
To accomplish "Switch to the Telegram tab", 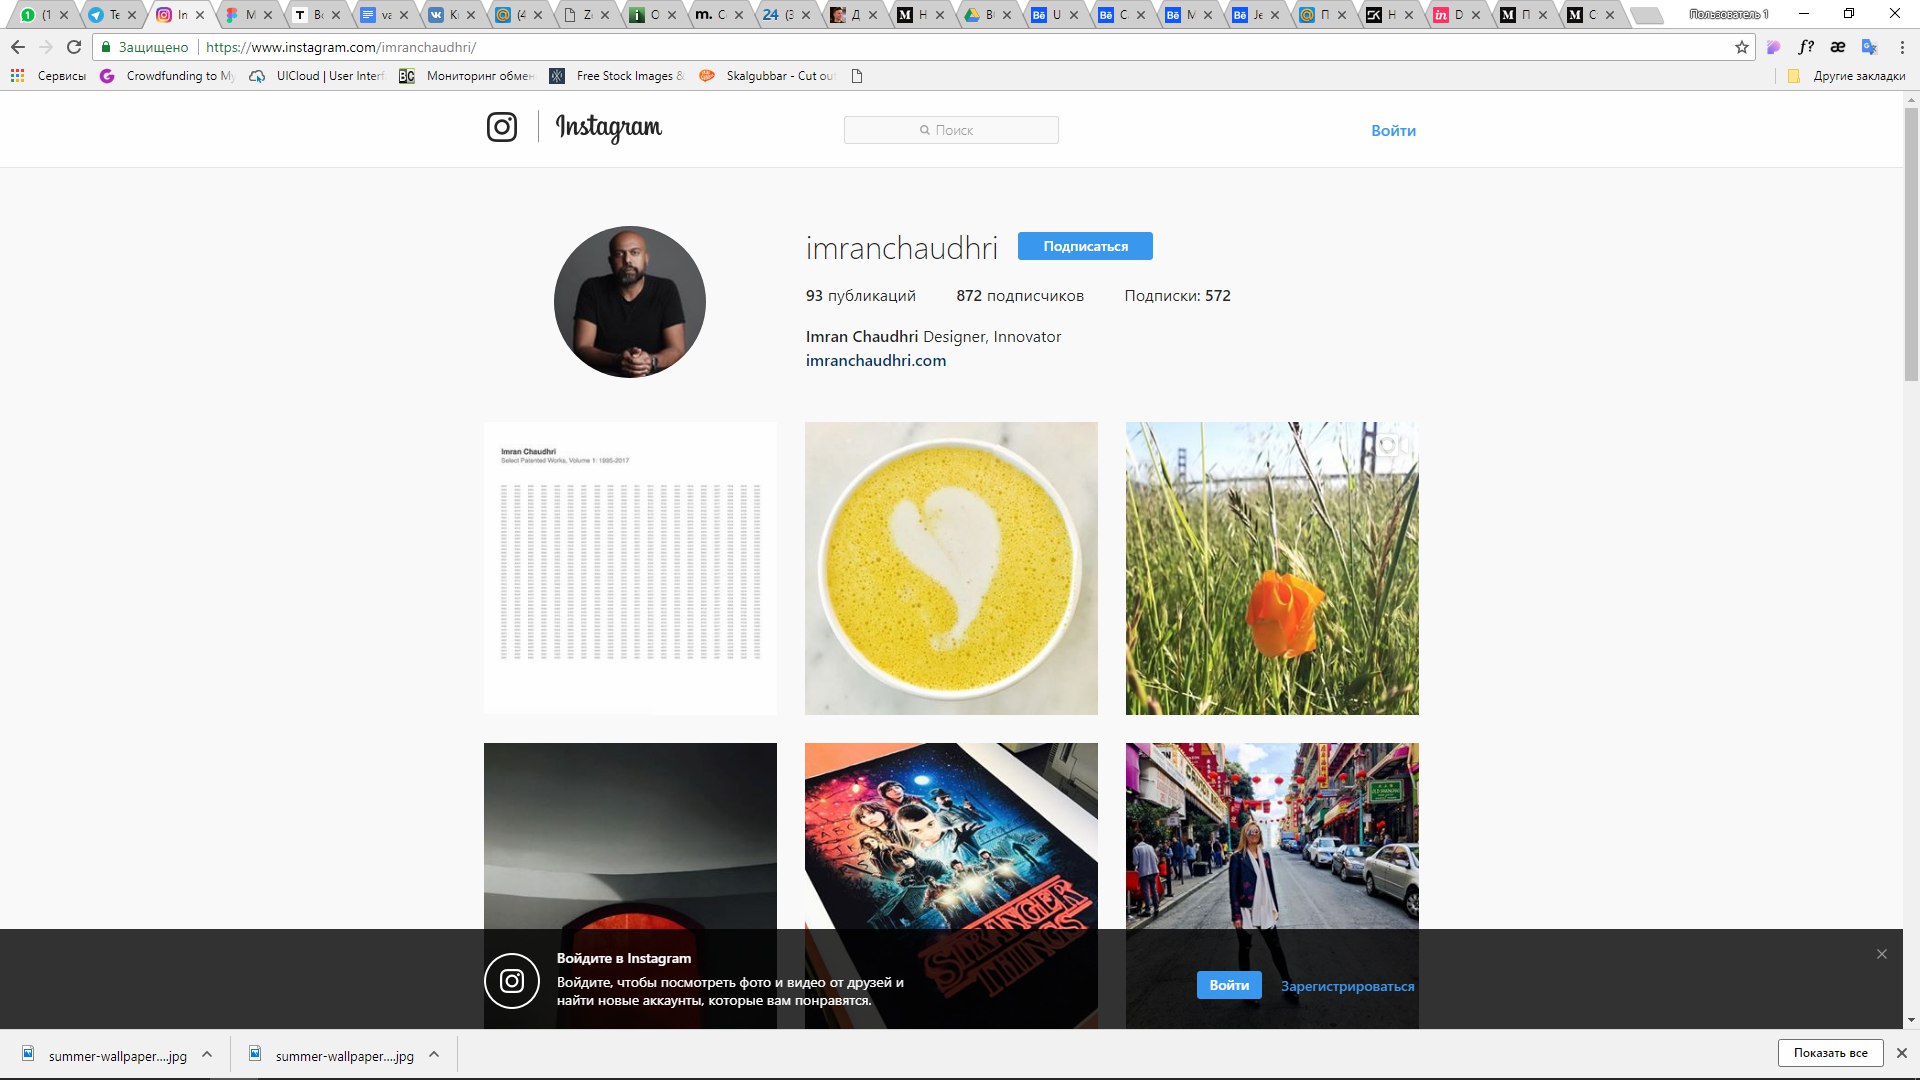I will tap(105, 15).
